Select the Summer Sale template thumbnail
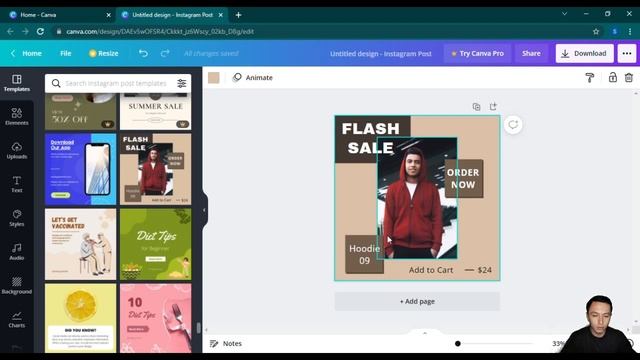640x360 pixels. click(156, 111)
